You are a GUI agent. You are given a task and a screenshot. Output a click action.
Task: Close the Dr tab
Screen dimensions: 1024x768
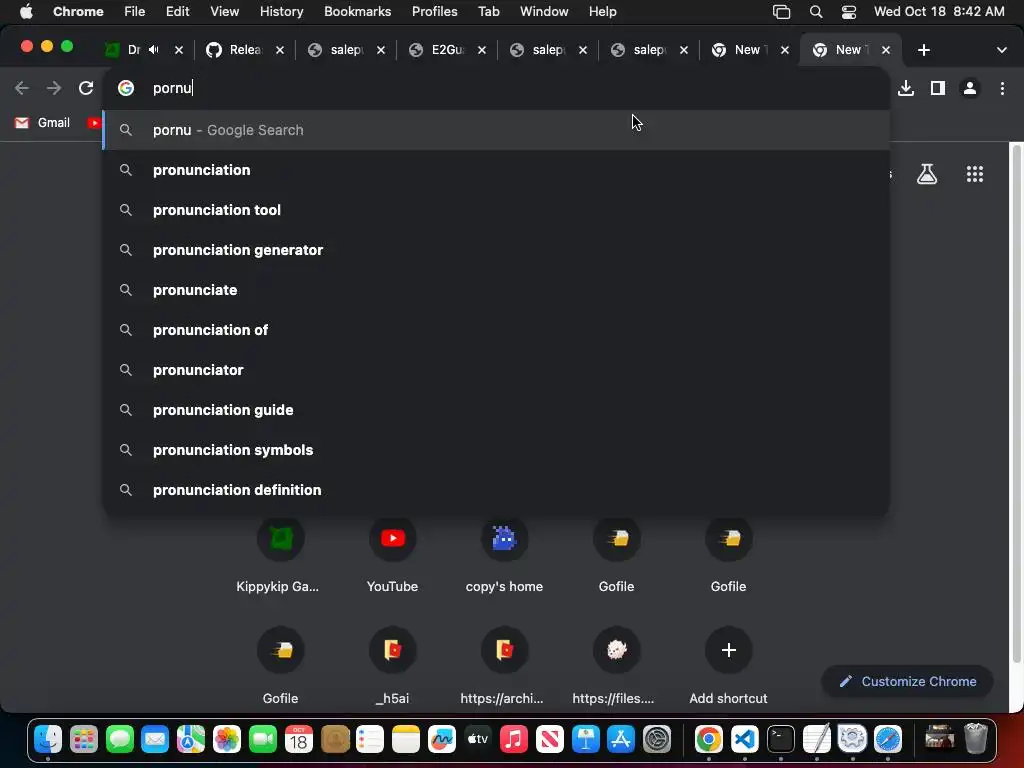(x=178, y=50)
